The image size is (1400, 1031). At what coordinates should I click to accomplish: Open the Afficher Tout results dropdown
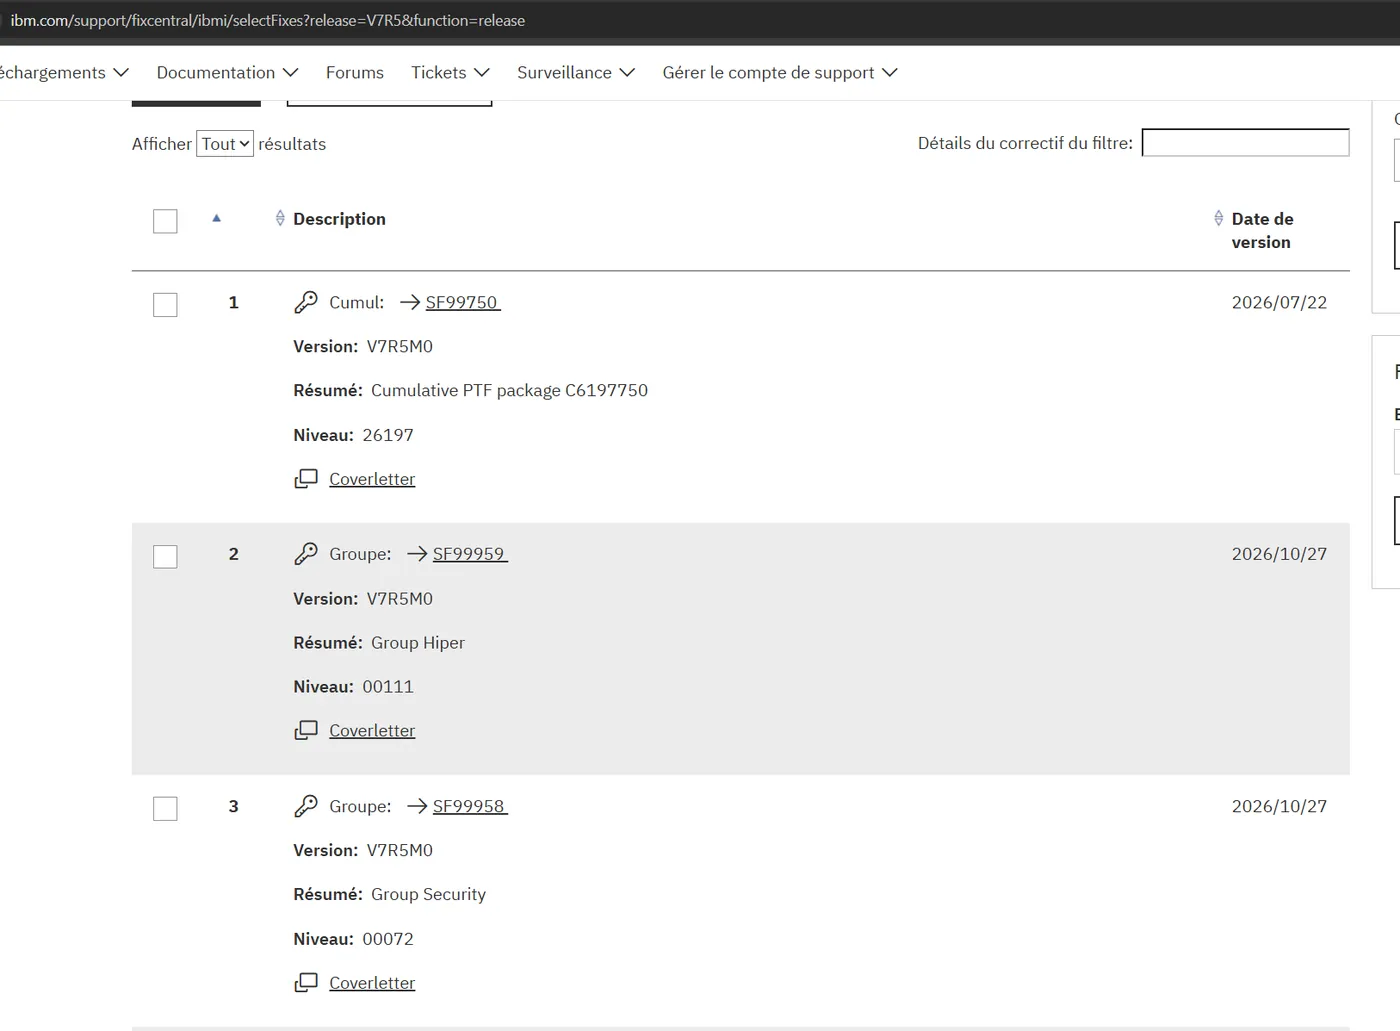(225, 144)
